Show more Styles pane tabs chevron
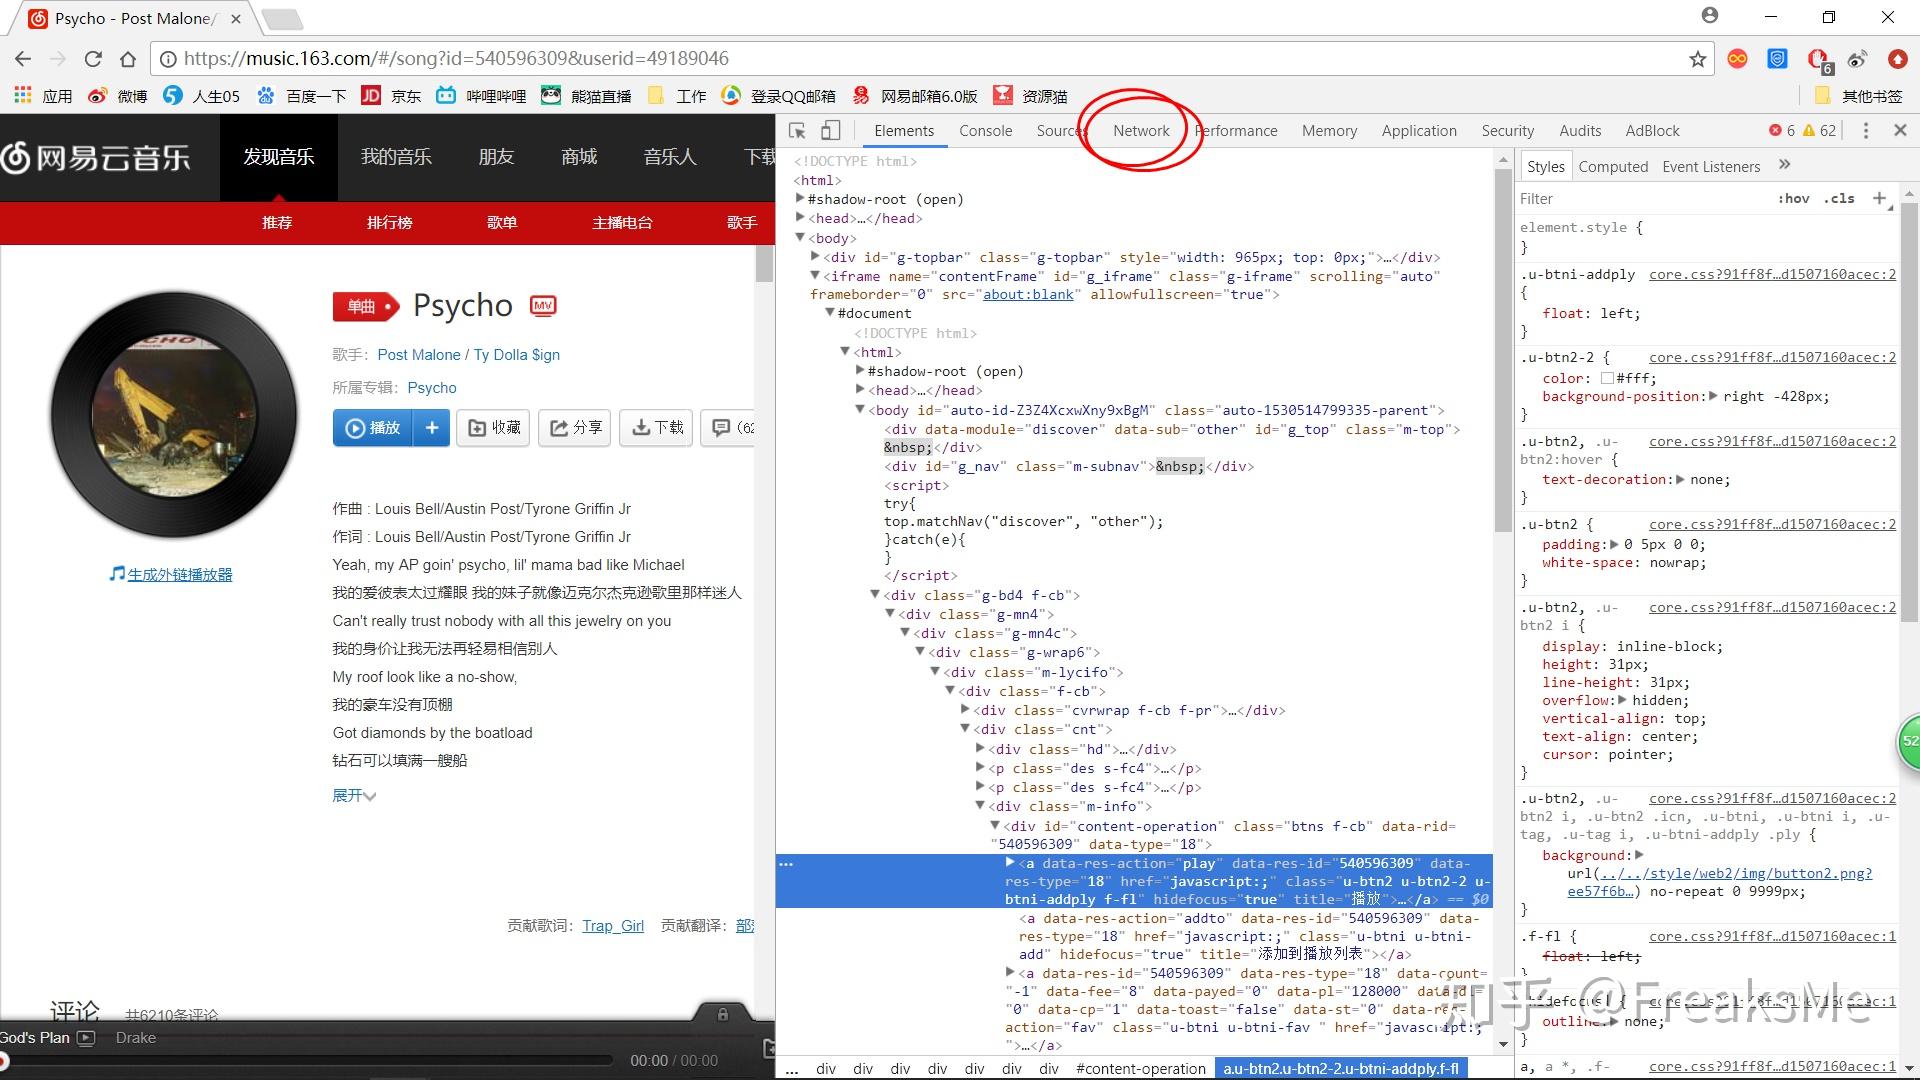 pyautogui.click(x=1784, y=165)
